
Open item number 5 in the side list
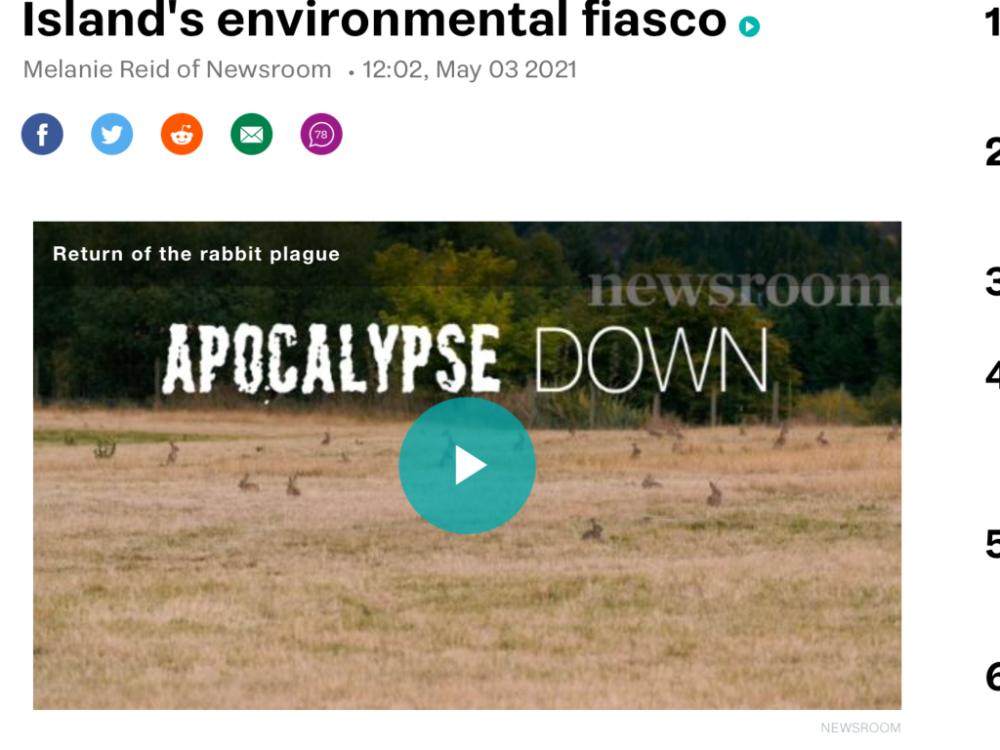pos(992,544)
